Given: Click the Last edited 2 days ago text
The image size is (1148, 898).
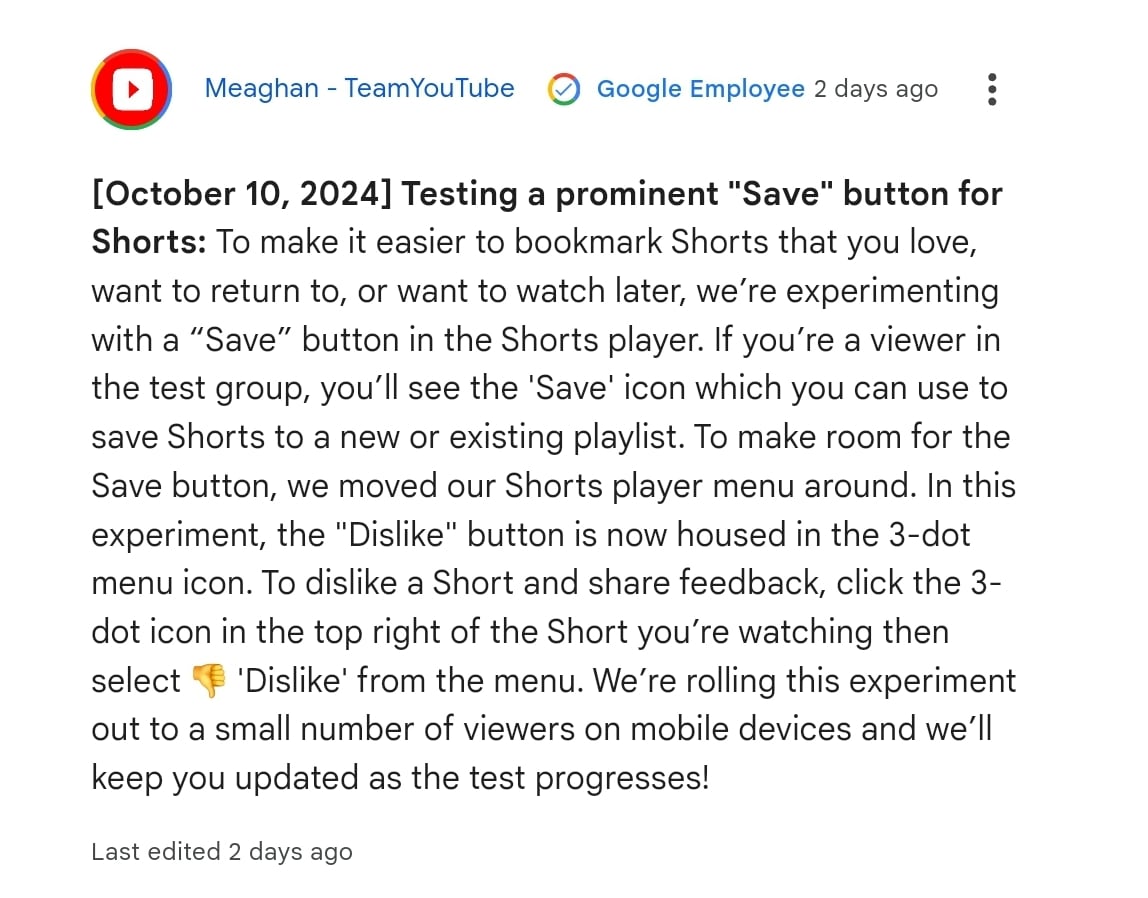Looking at the screenshot, I should click(222, 852).
